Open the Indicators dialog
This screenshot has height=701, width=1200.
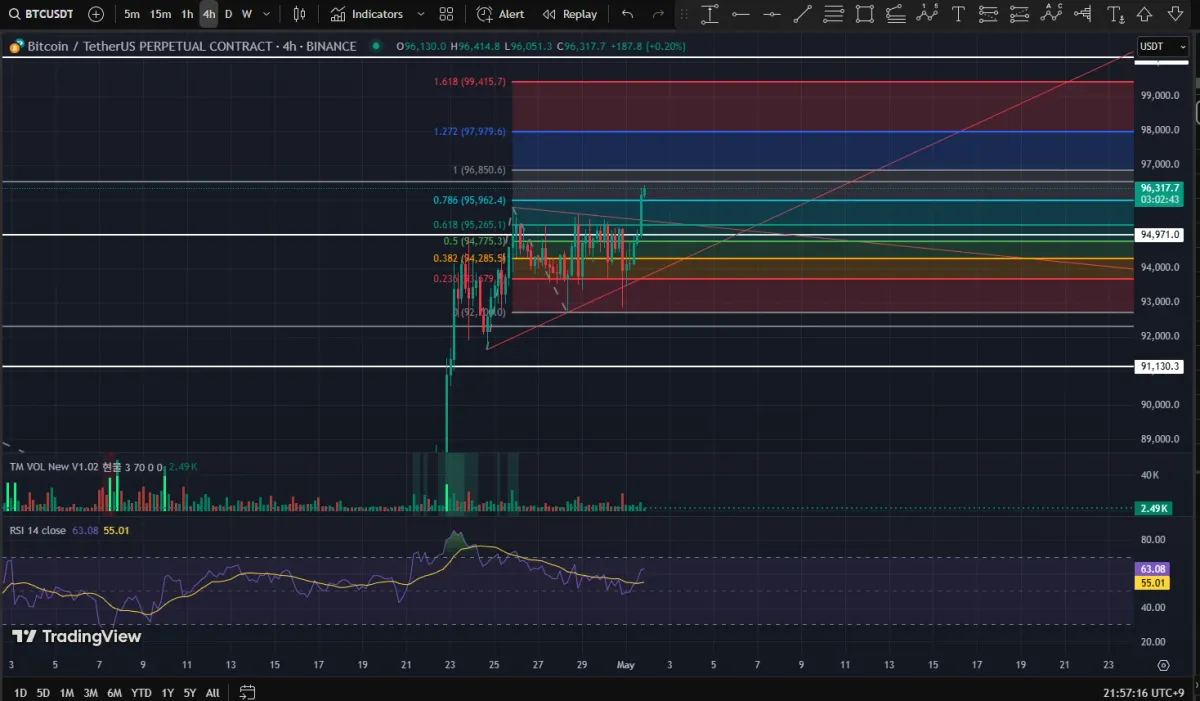coord(367,14)
